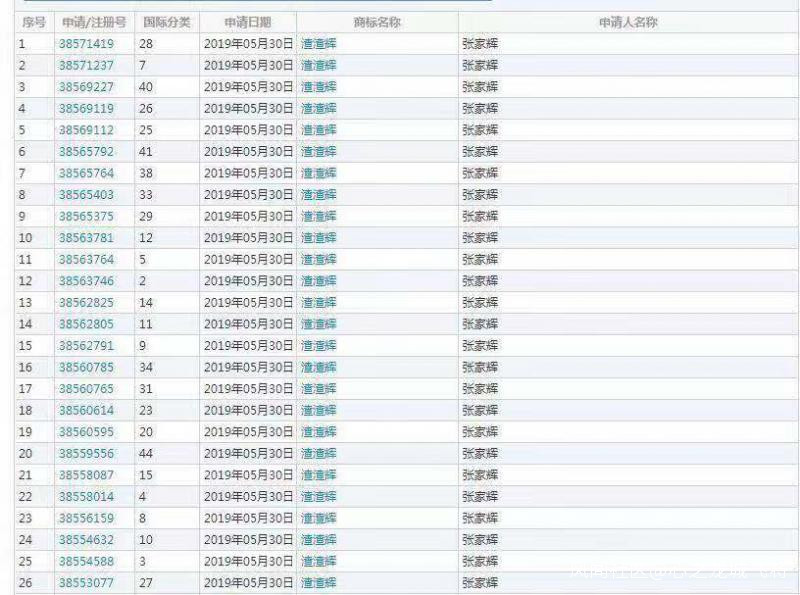This screenshot has height=595, width=800.
Task: Select the date 2019年05月30日 in row 12
Action: [248, 281]
